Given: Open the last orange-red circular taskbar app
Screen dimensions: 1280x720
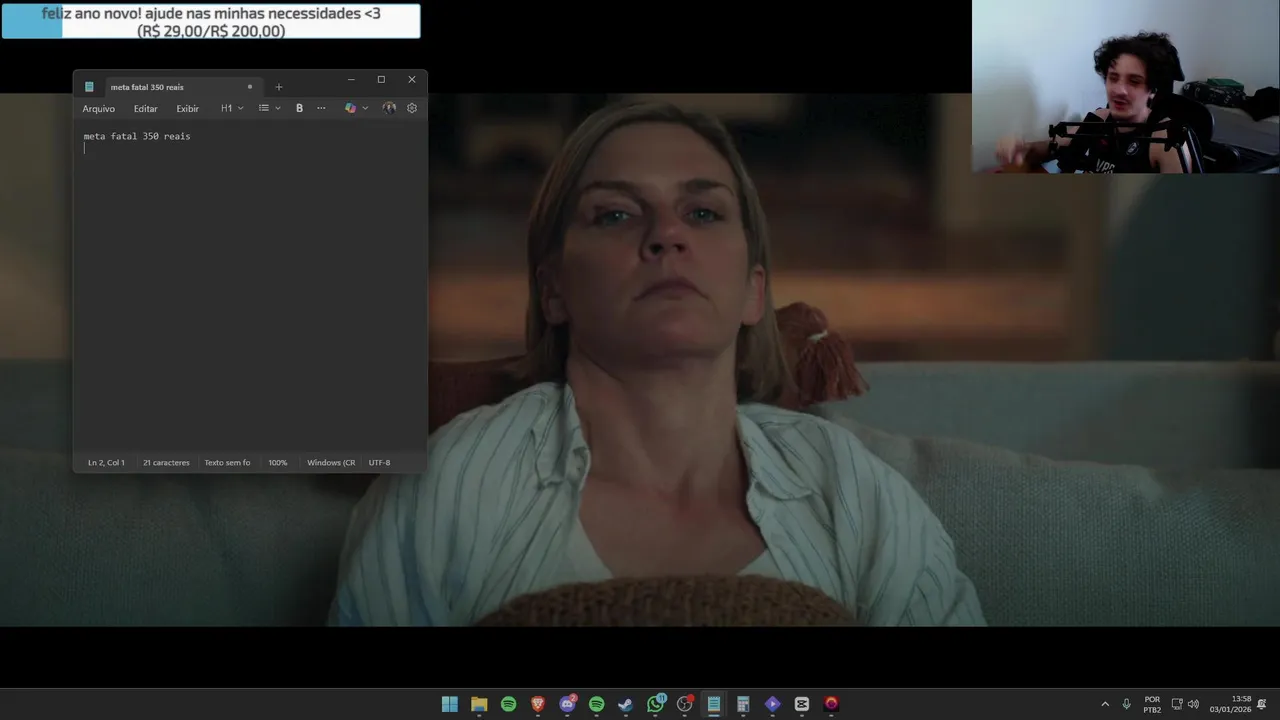Looking at the screenshot, I should tap(831, 704).
